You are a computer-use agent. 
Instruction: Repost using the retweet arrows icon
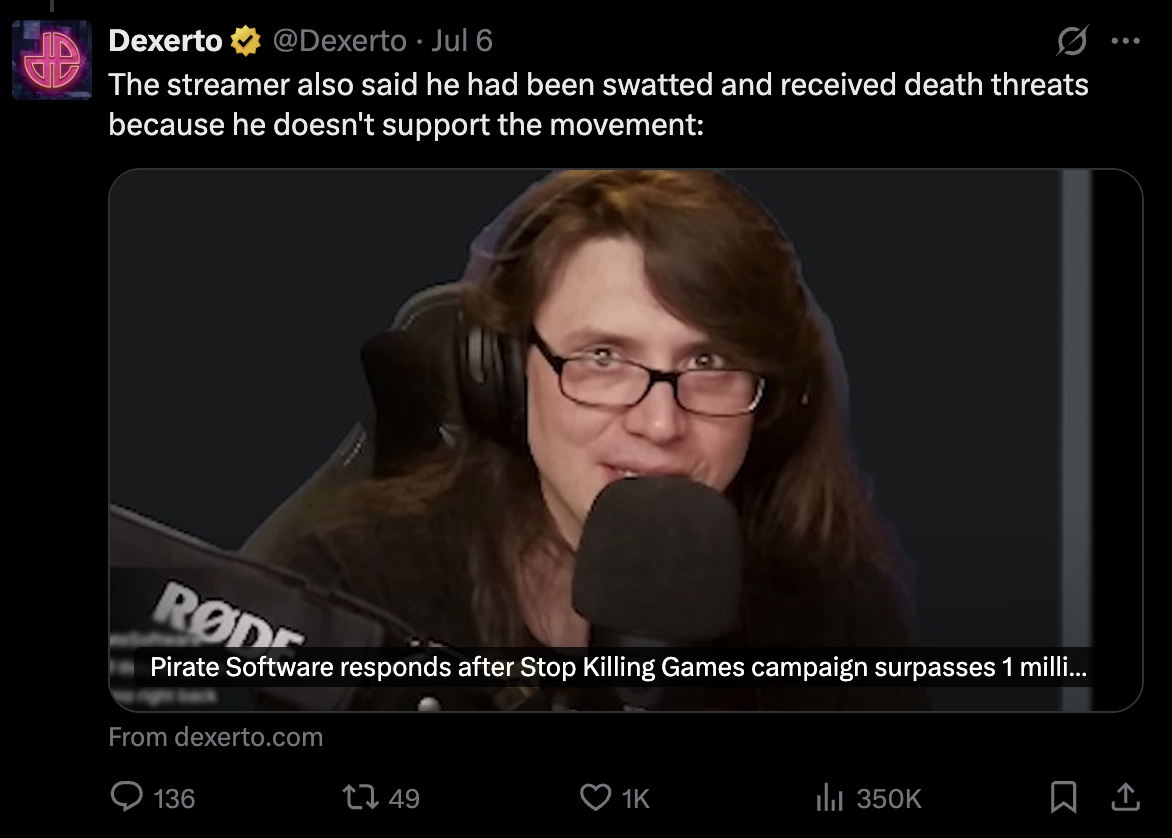360,797
